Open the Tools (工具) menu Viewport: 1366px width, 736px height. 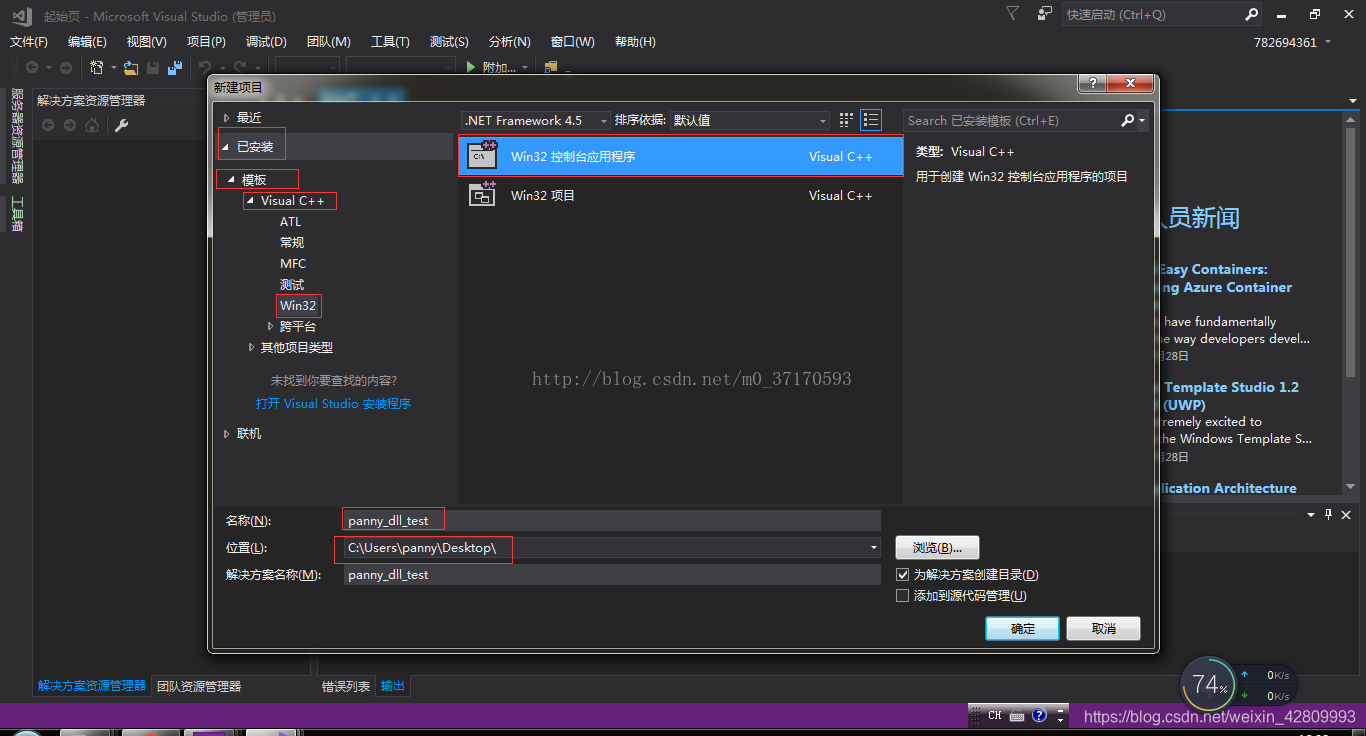(x=390, y=42)
